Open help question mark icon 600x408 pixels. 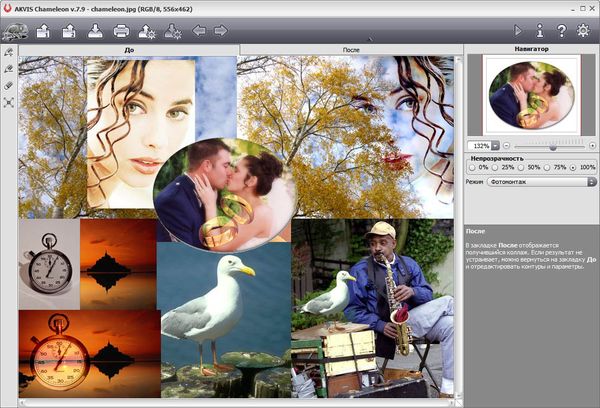point(561,31)
